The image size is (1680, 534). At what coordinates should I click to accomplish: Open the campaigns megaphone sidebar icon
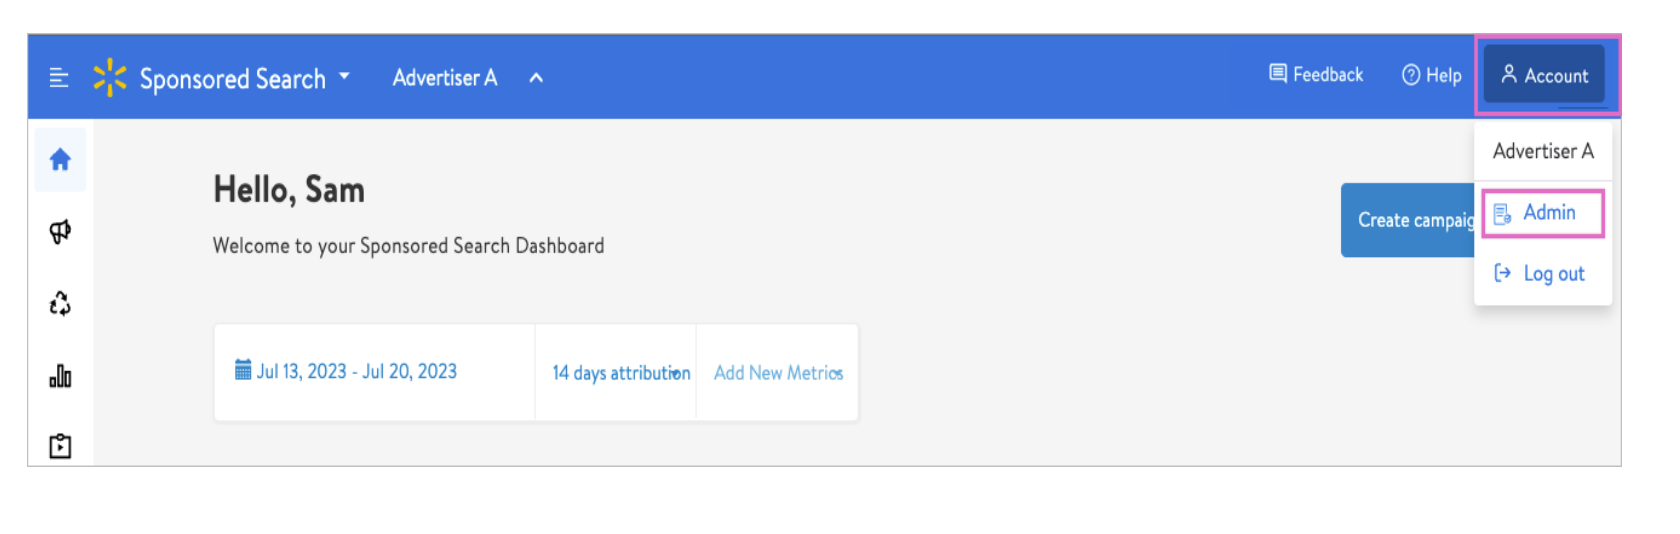click(x=60, y=232)
